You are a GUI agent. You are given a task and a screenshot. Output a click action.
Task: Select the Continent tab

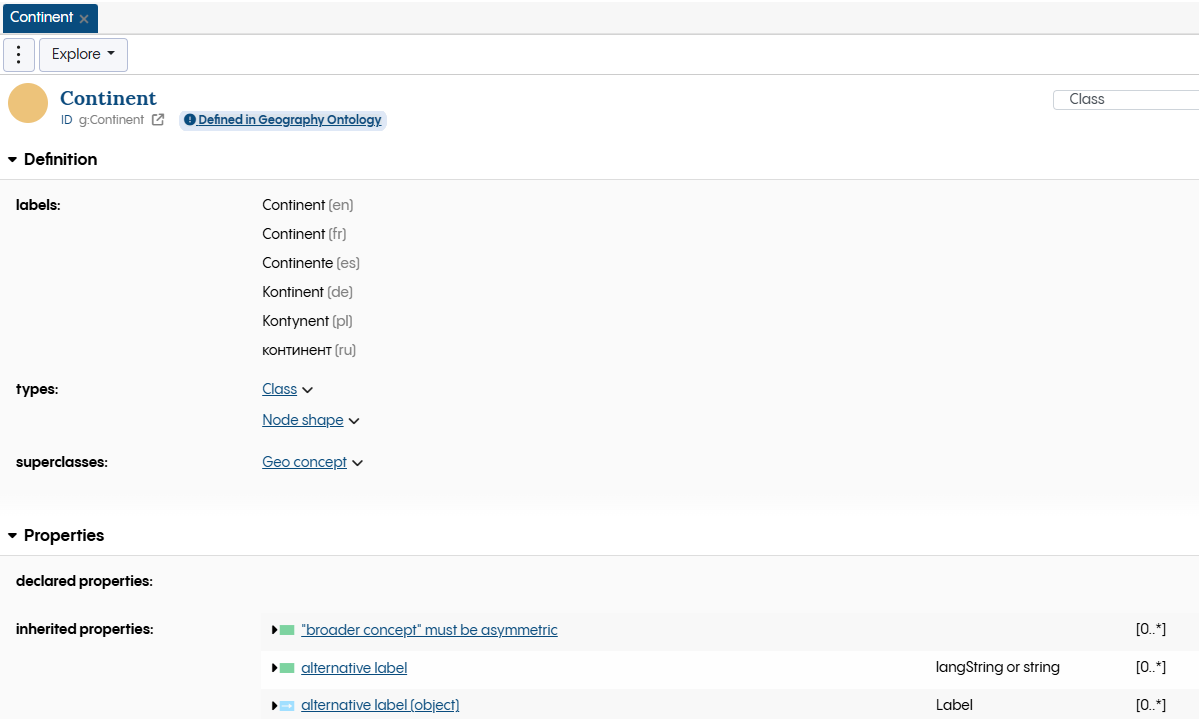tap(40, 17)
